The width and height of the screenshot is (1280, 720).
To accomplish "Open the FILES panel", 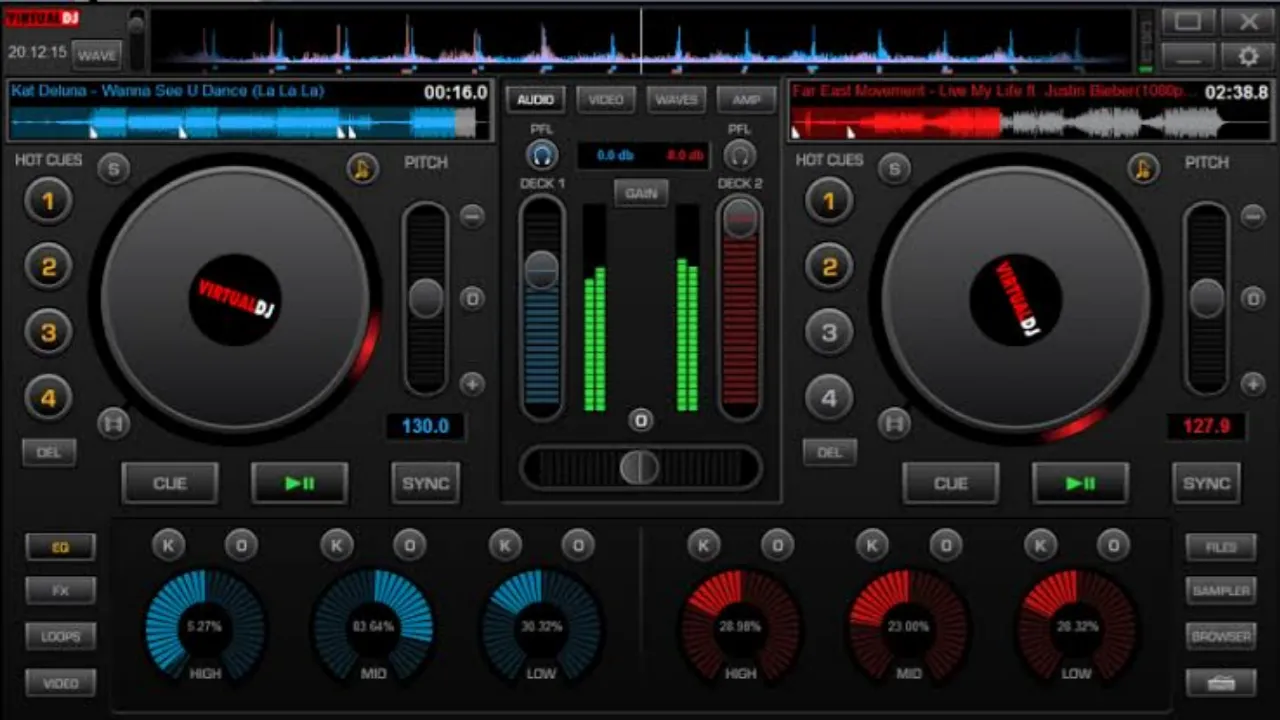I will pyautogui.click(x=1220, y=547).
